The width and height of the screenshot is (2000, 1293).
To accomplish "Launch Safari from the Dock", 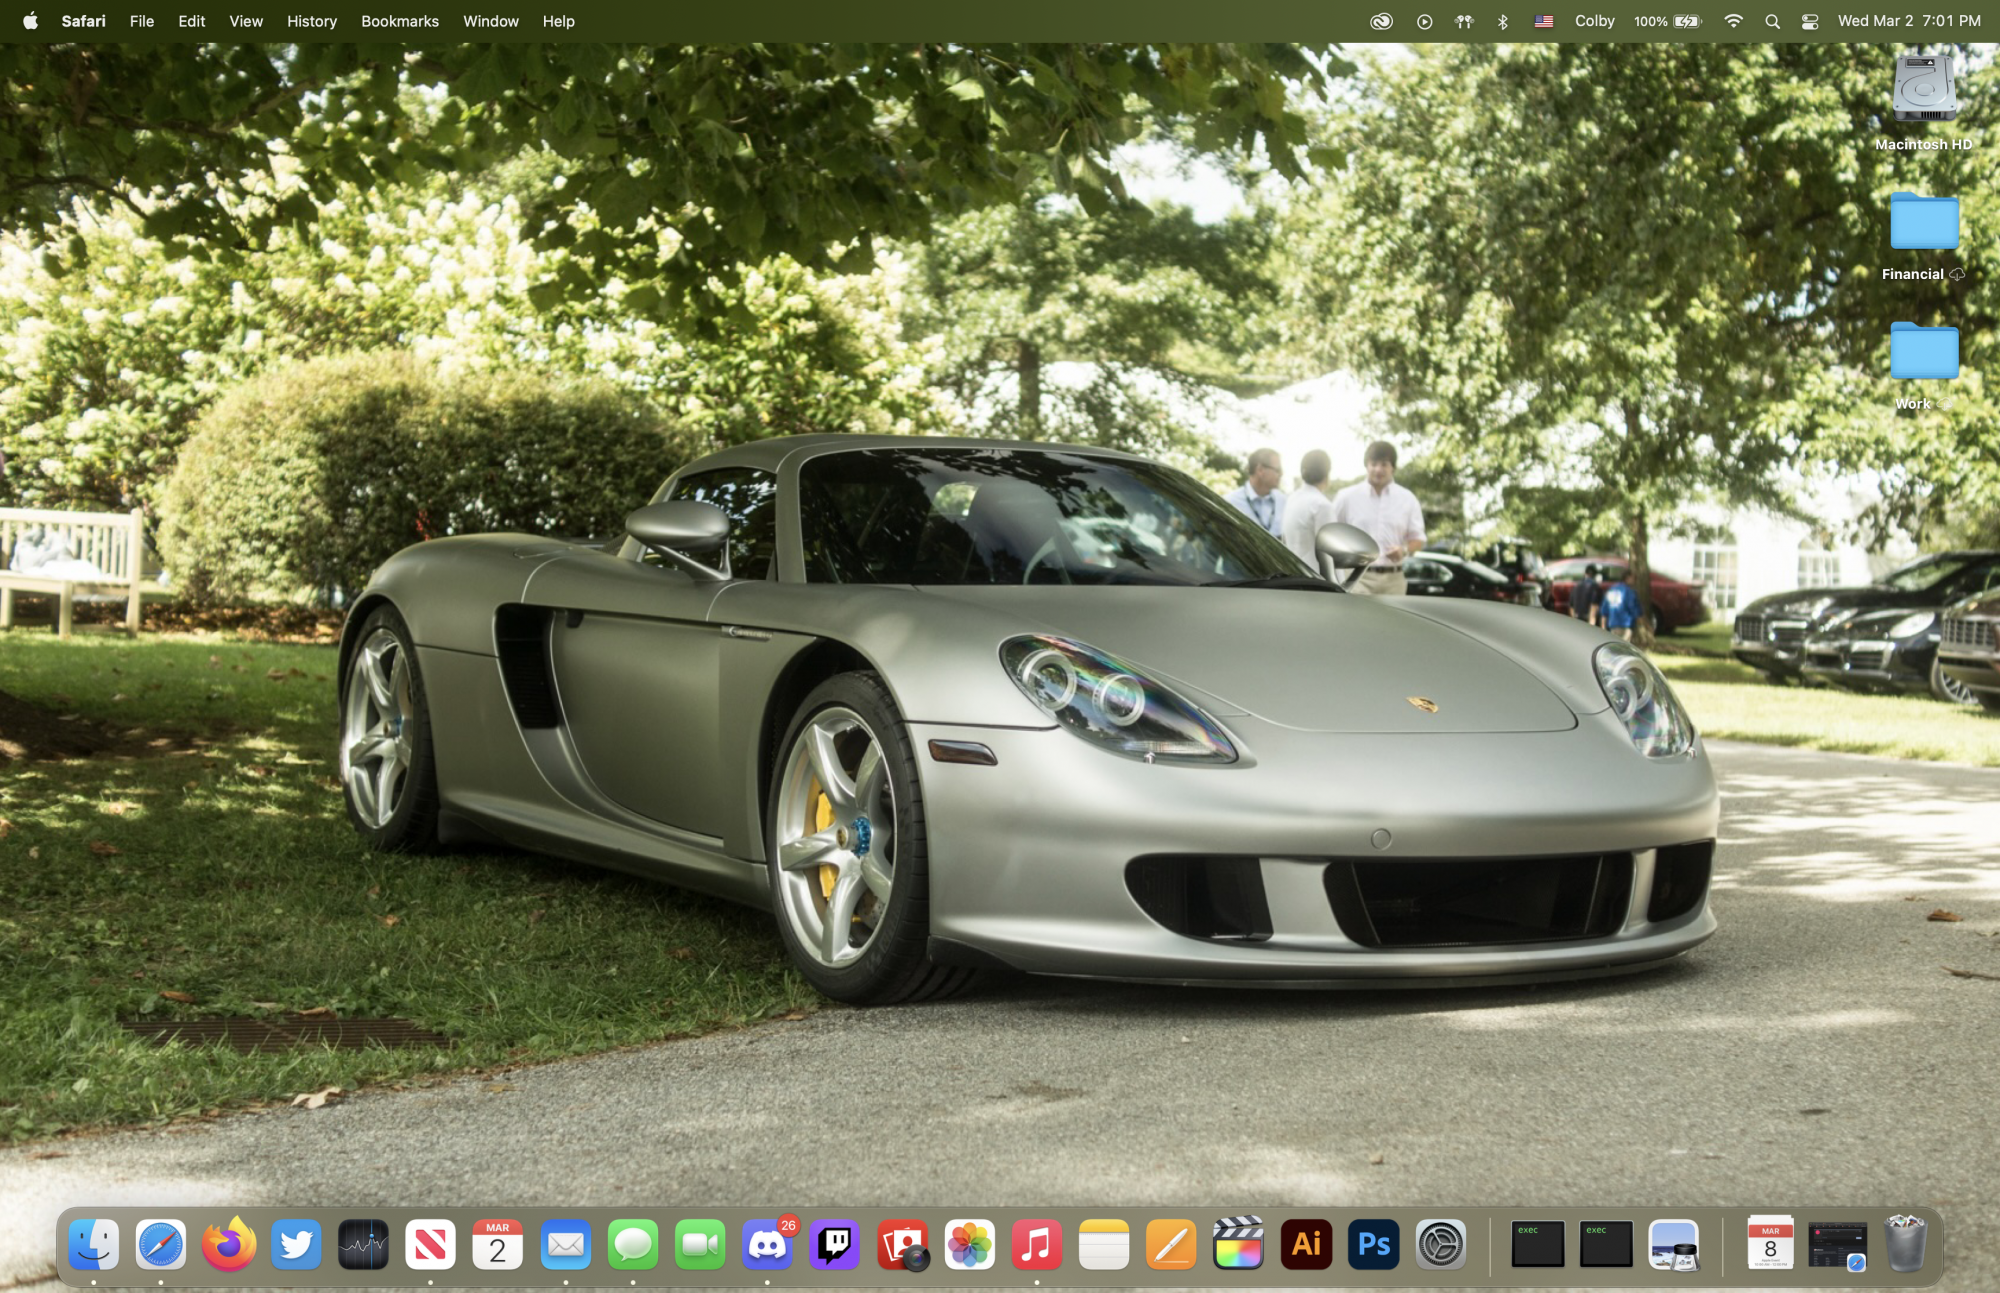I will pos(161,1245).
